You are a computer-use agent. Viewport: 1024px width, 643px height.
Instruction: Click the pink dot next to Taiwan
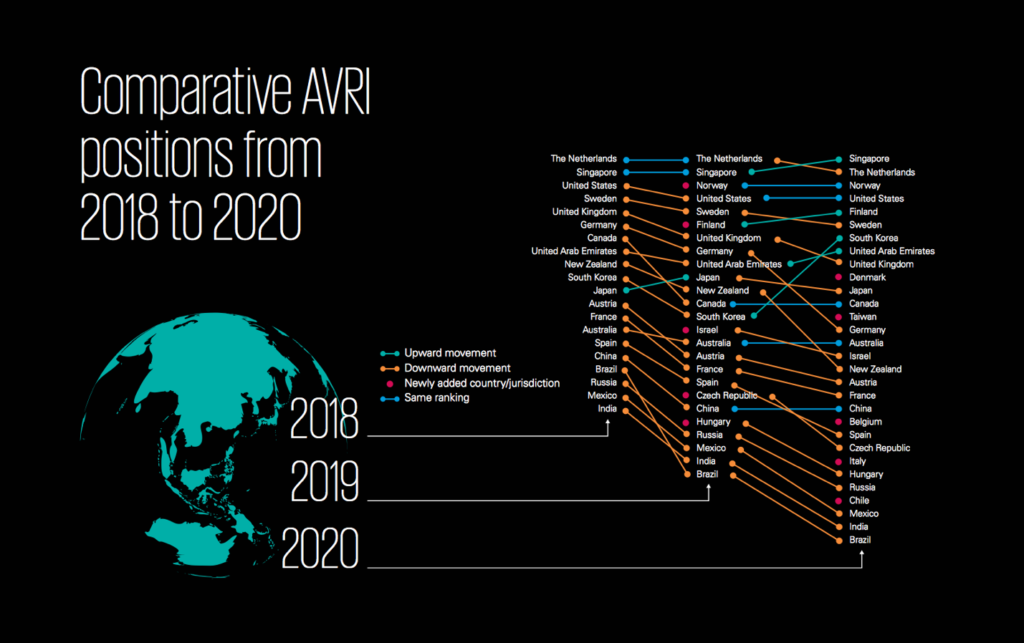pos(837,316)
